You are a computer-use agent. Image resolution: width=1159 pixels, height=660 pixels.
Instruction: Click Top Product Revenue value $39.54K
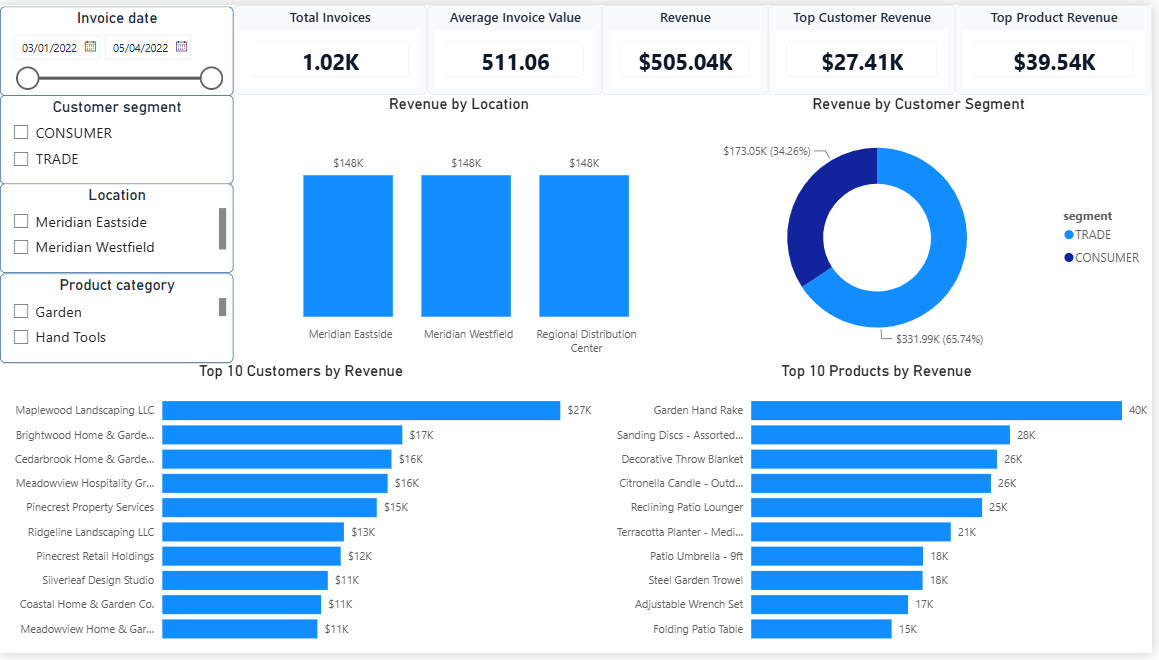[x=1054, y=62]
